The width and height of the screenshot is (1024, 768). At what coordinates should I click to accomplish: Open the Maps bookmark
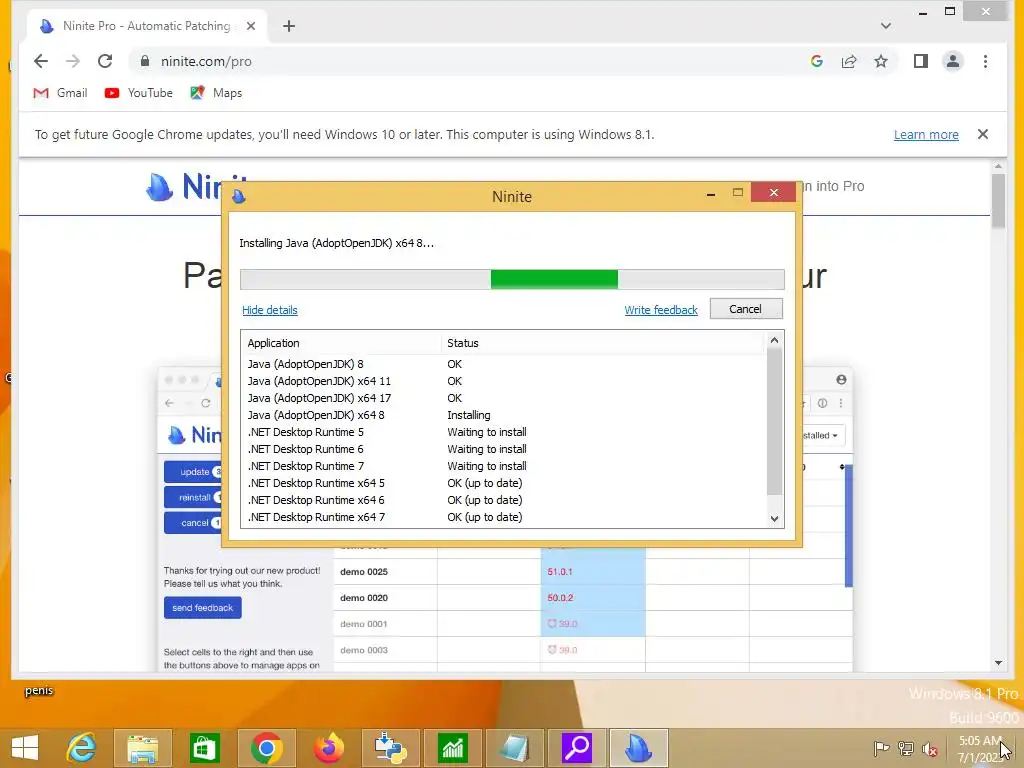click(x=216, y=93)
